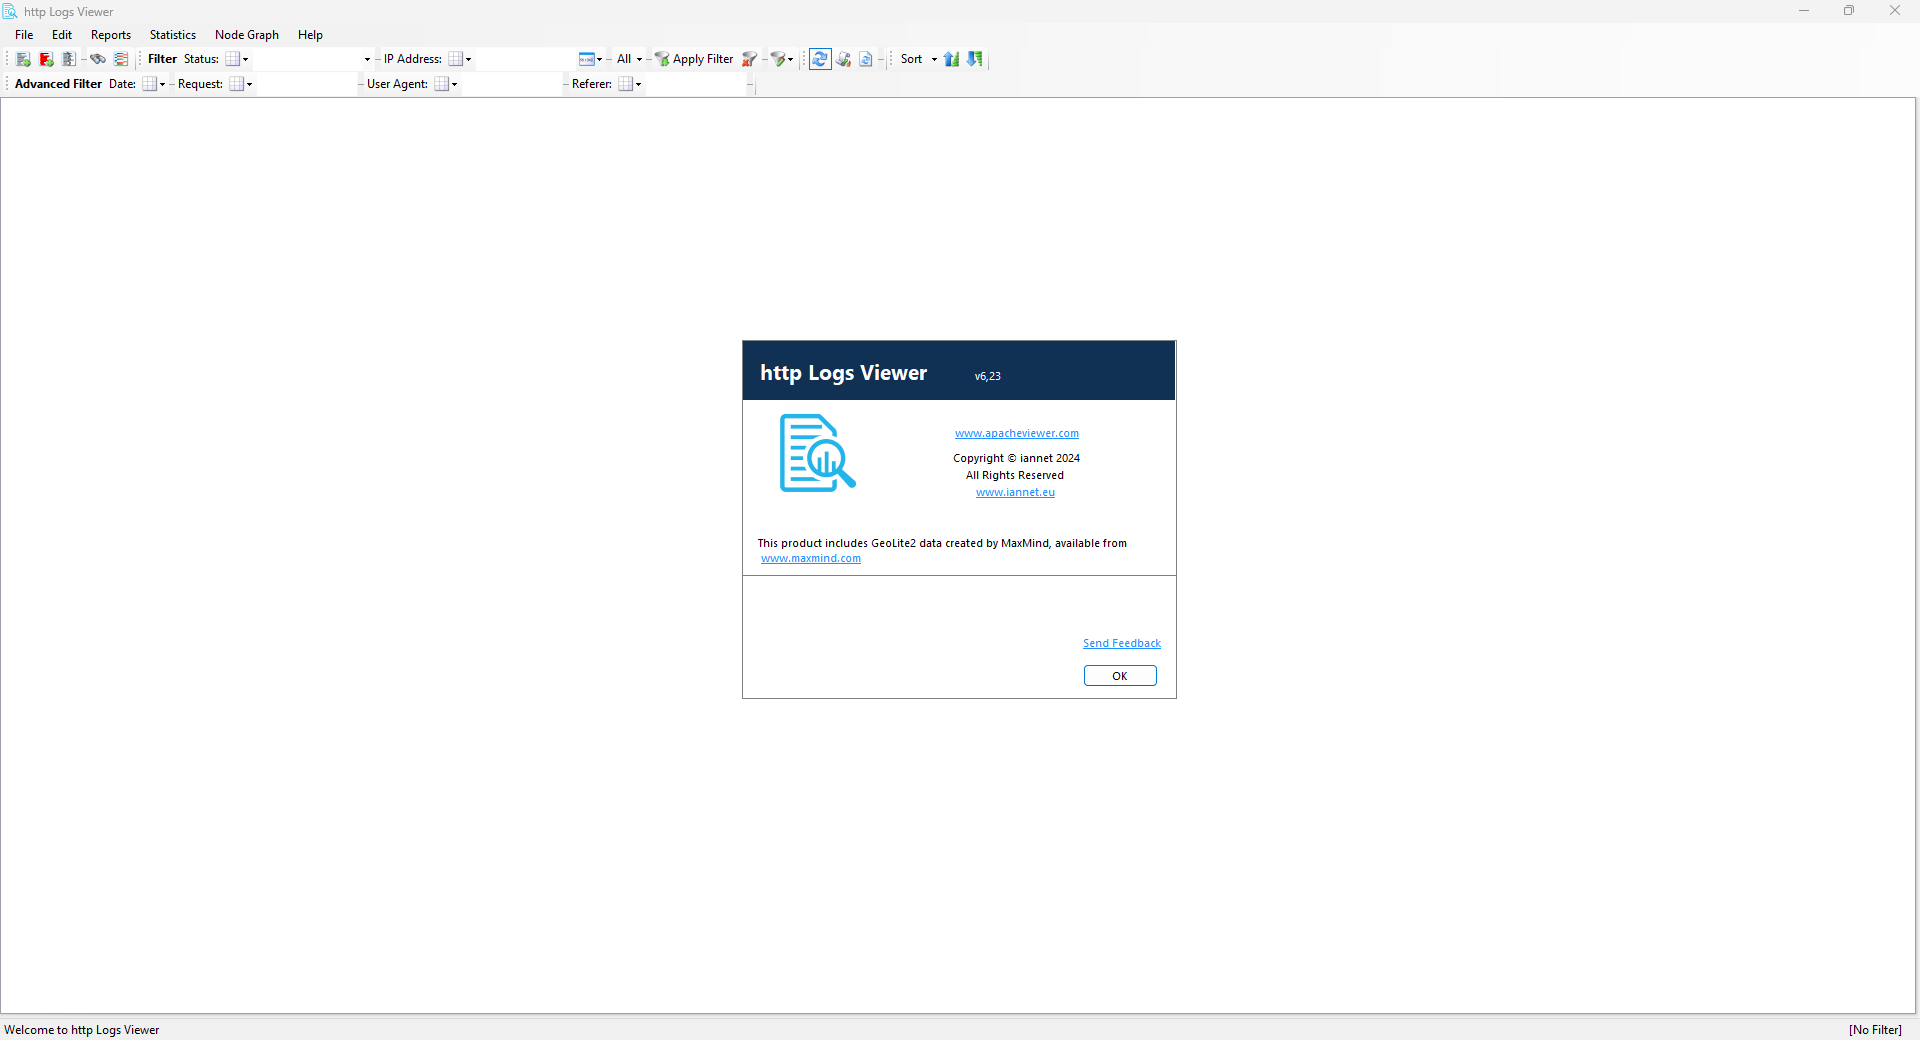The width and height of the screenshot is (1920, 1040).
Task: Open the Help menu
Action: pos(310,35)
